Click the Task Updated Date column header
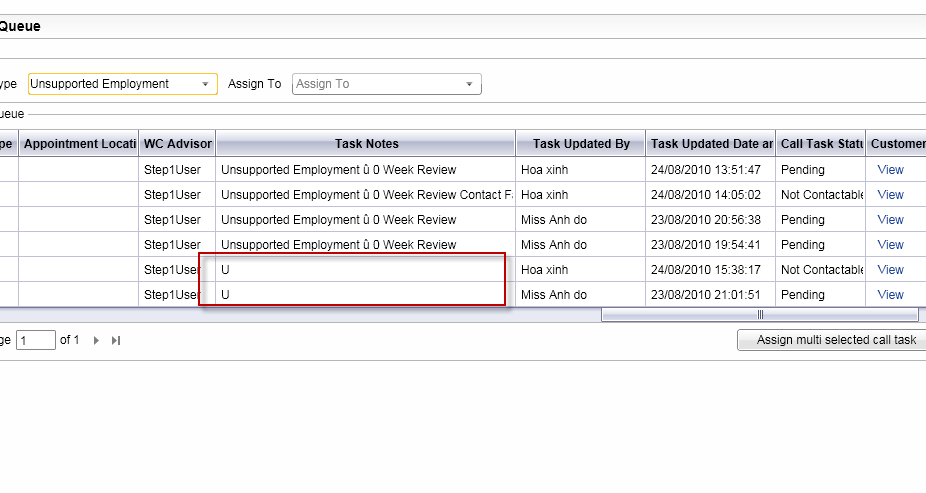Viewport: 926px width, 493px height. point(711,144)
